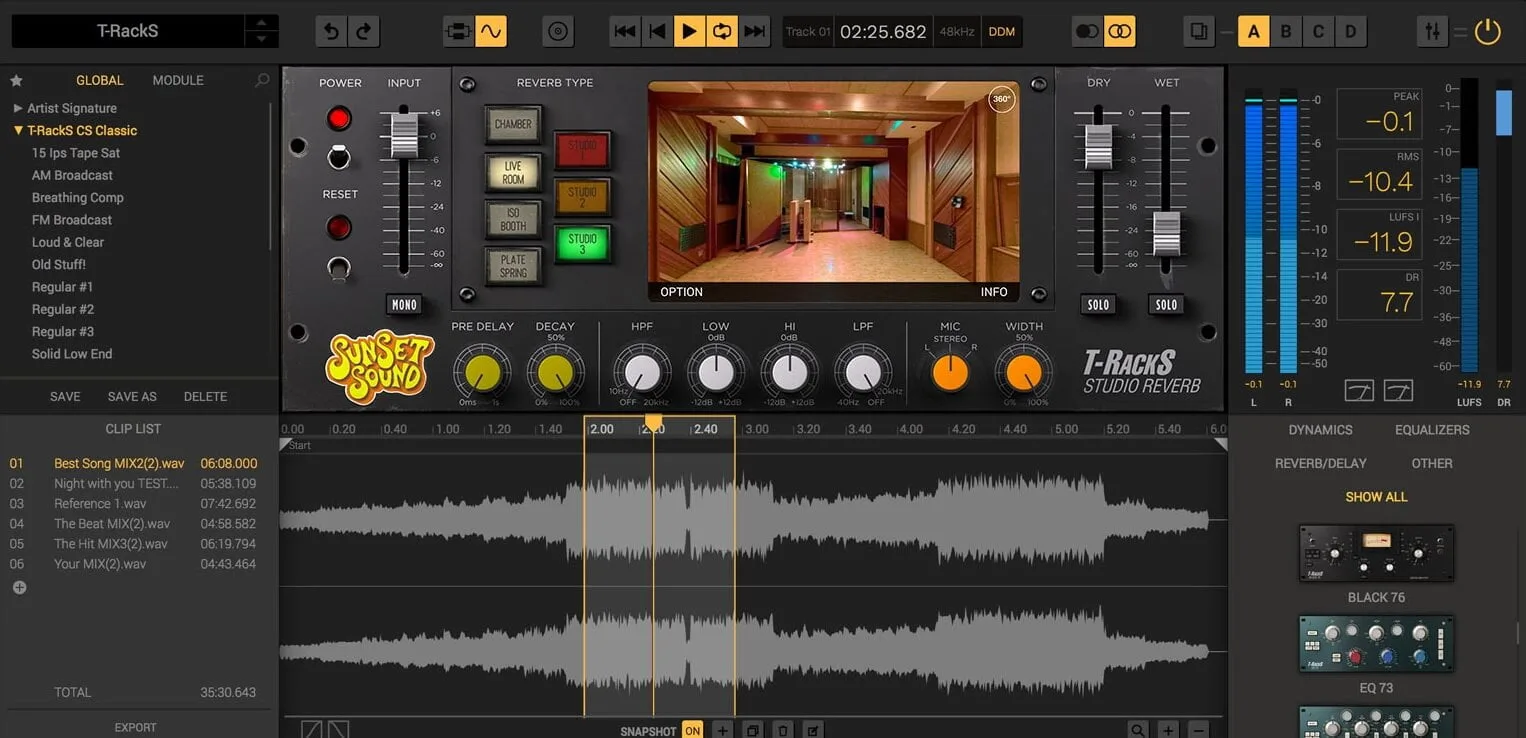Screen dimensions: 1526x738
Task: Select the PLATE SPRING reverb type
Action: click(x=513, y=266)
